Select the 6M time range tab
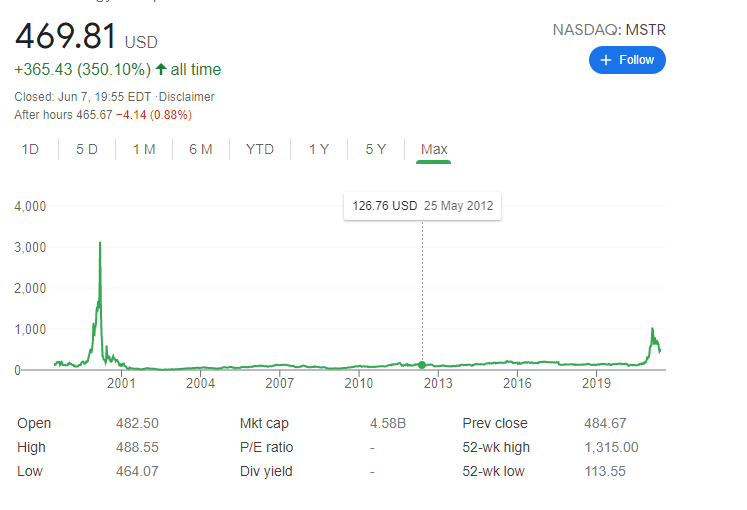This screenshot has height=510, width=747. (201, 149)
